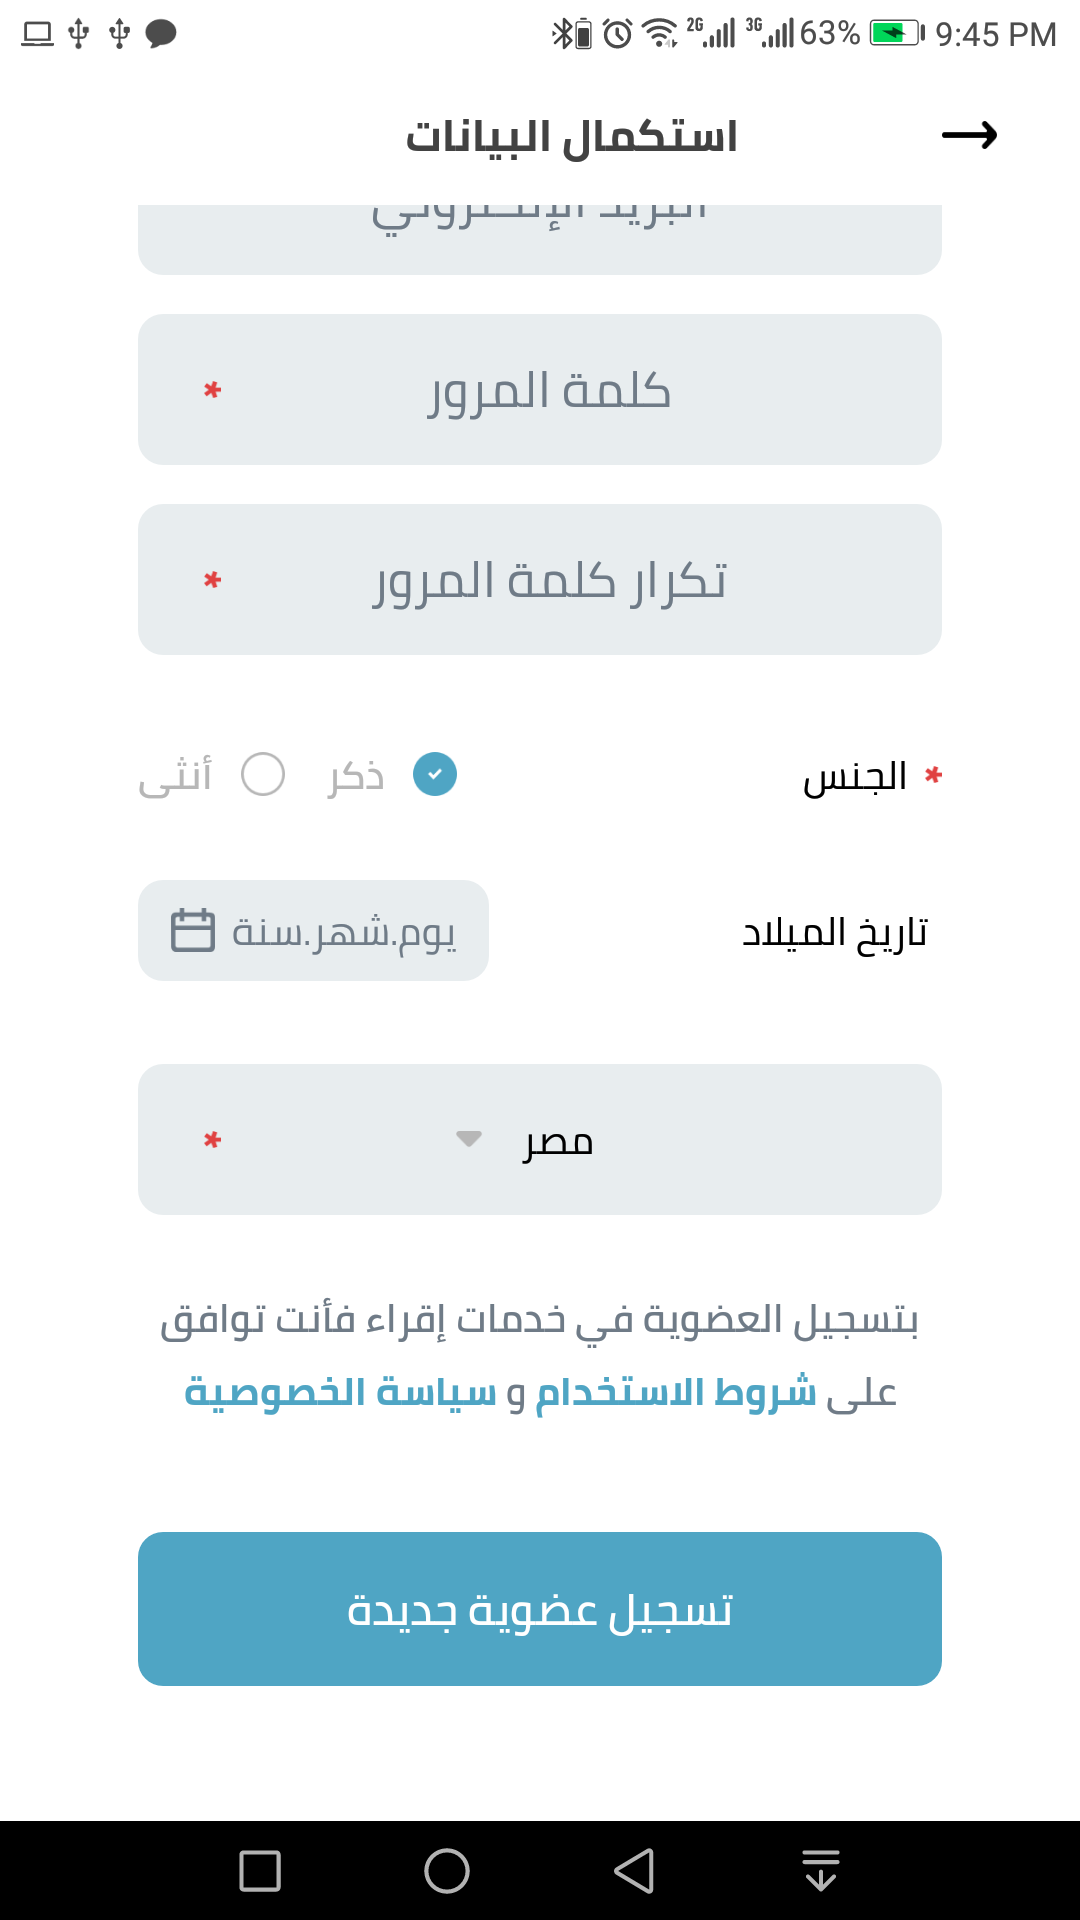Open the يوم.شهر.سنة date picker
This screenshot has width=1080, height=1920.
click(313, 930)
